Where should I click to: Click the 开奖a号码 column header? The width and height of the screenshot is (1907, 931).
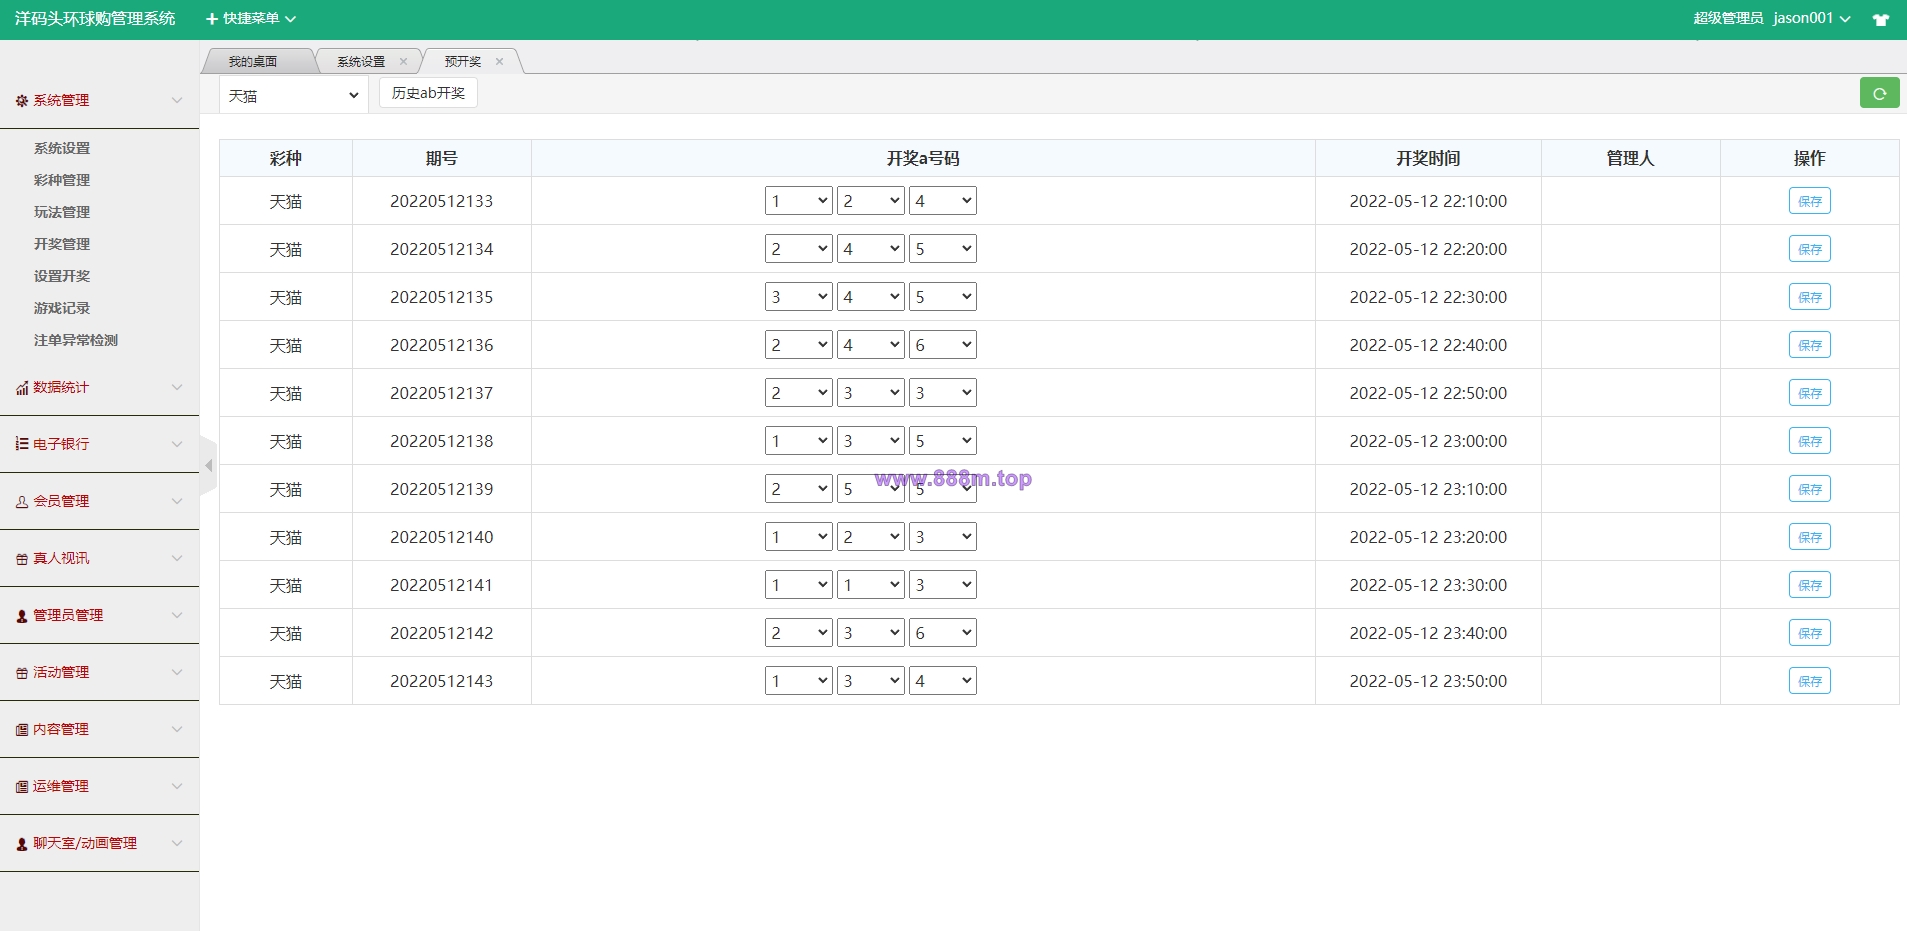[923, 158]
